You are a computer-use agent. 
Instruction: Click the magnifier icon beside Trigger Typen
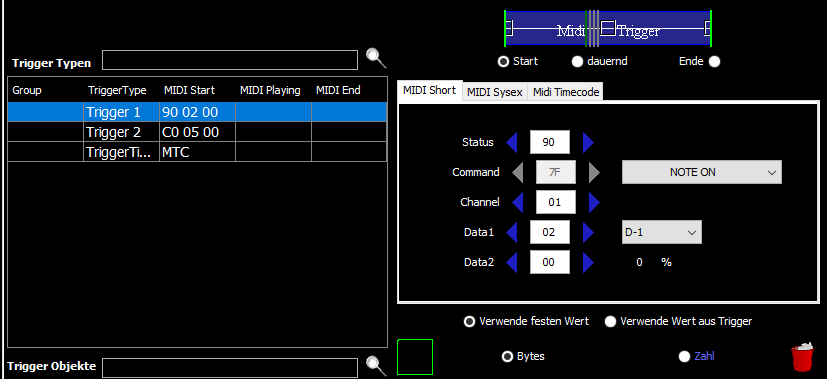(376, 58)
